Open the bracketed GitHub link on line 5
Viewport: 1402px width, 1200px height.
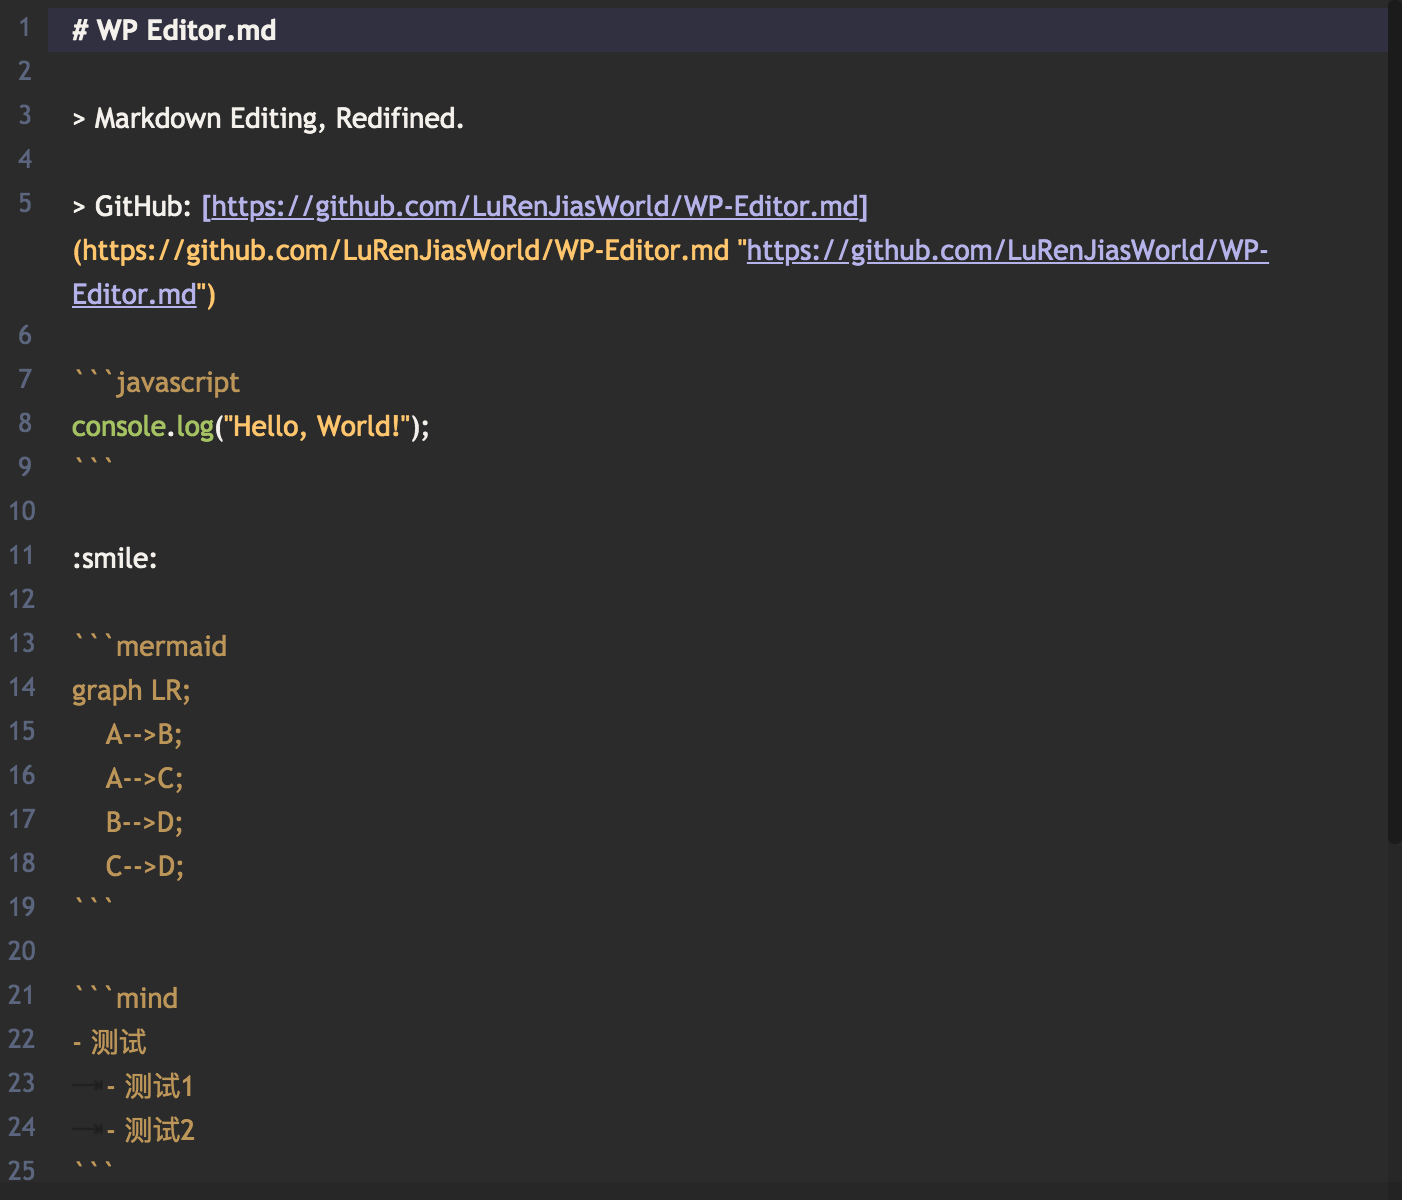[535, 206]
